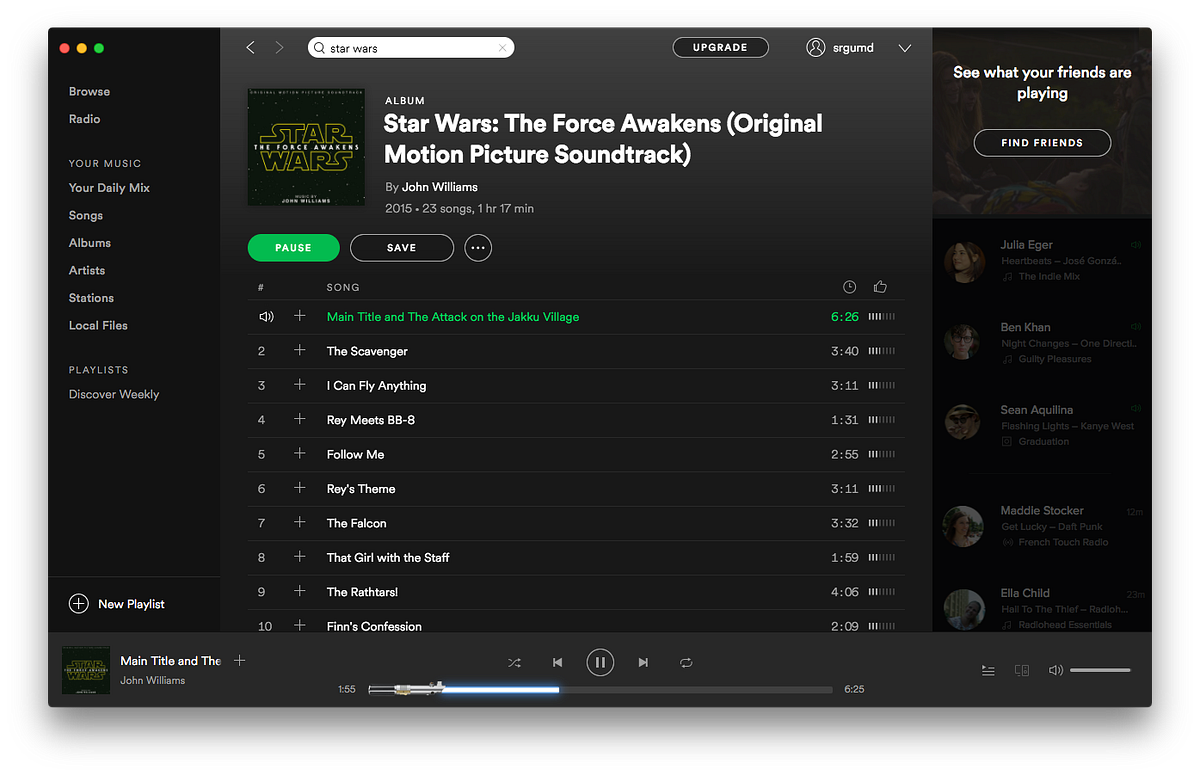Click the New Playlist plus icon

(x=78, y=603)
